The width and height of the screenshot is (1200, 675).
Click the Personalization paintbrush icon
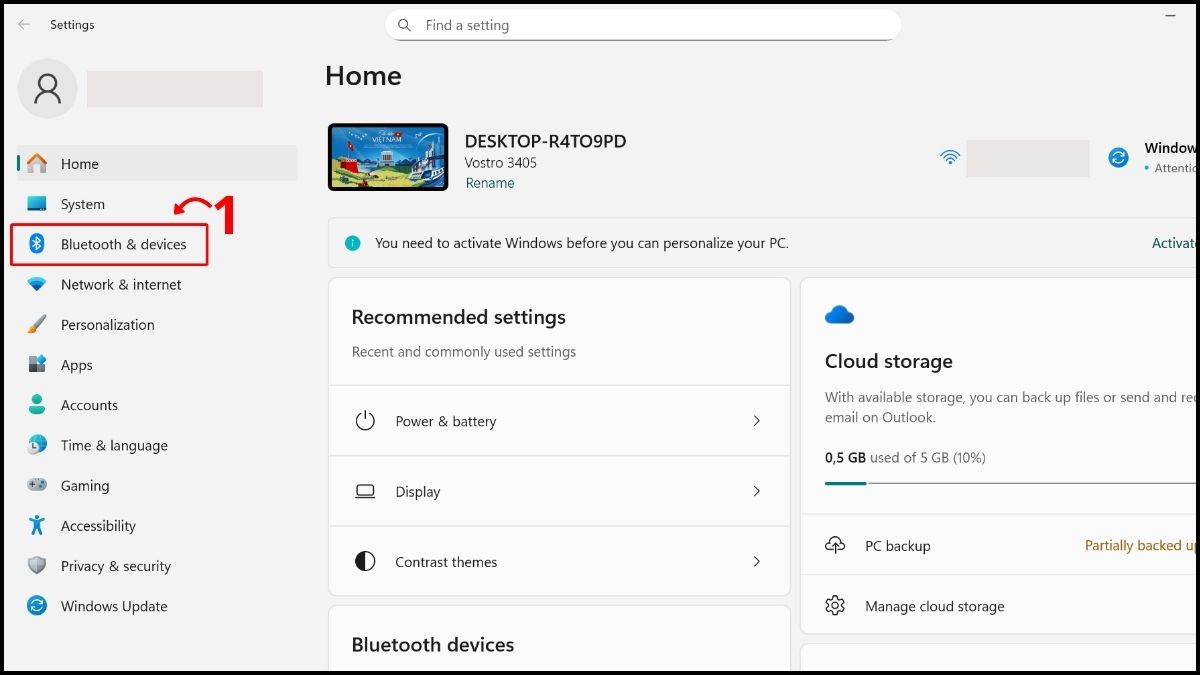(37, 324)
